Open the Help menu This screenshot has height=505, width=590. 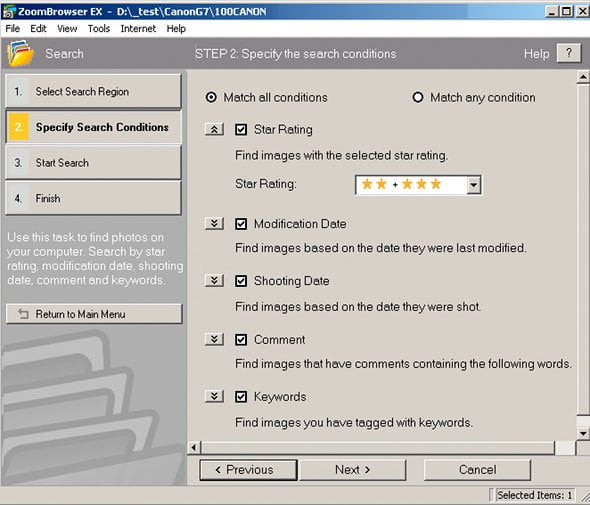click(x=176, y=29)
